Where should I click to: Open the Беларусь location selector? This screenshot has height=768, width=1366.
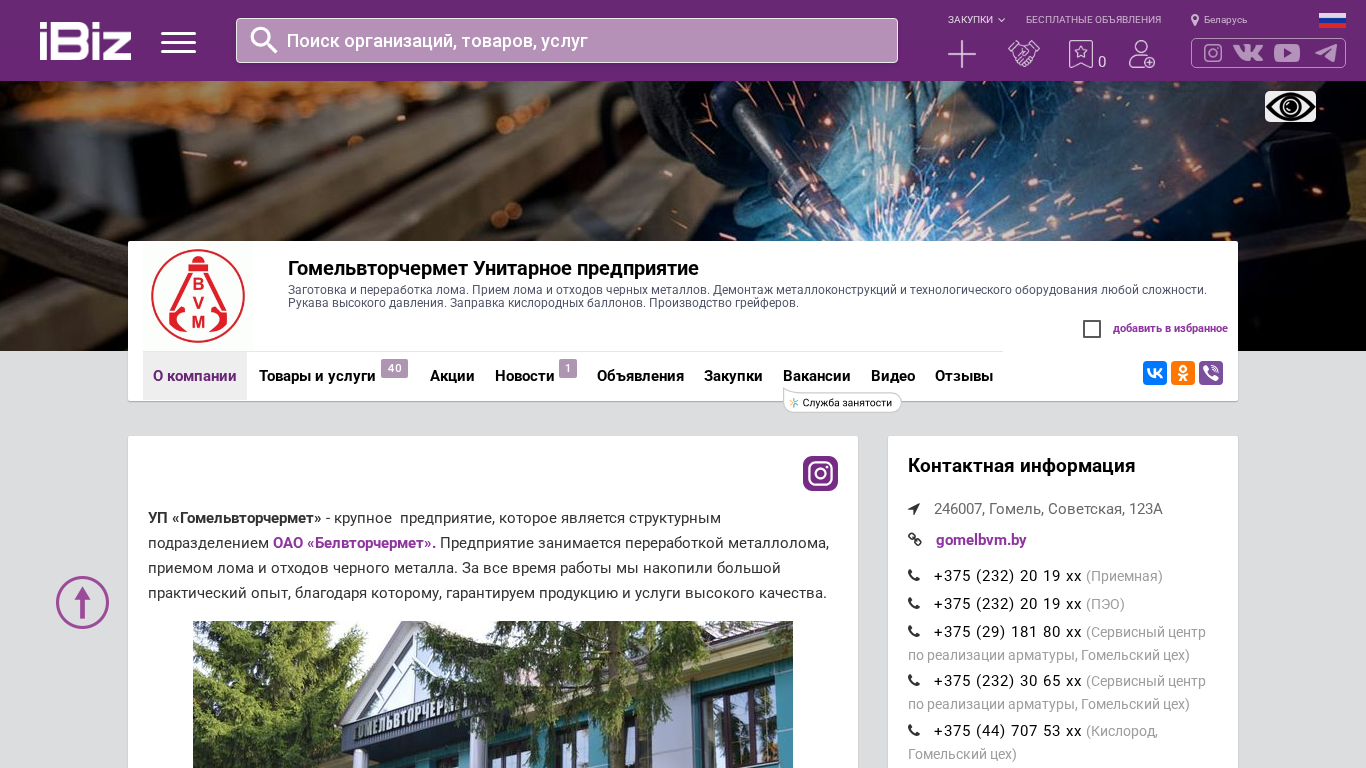(1219, 20)
